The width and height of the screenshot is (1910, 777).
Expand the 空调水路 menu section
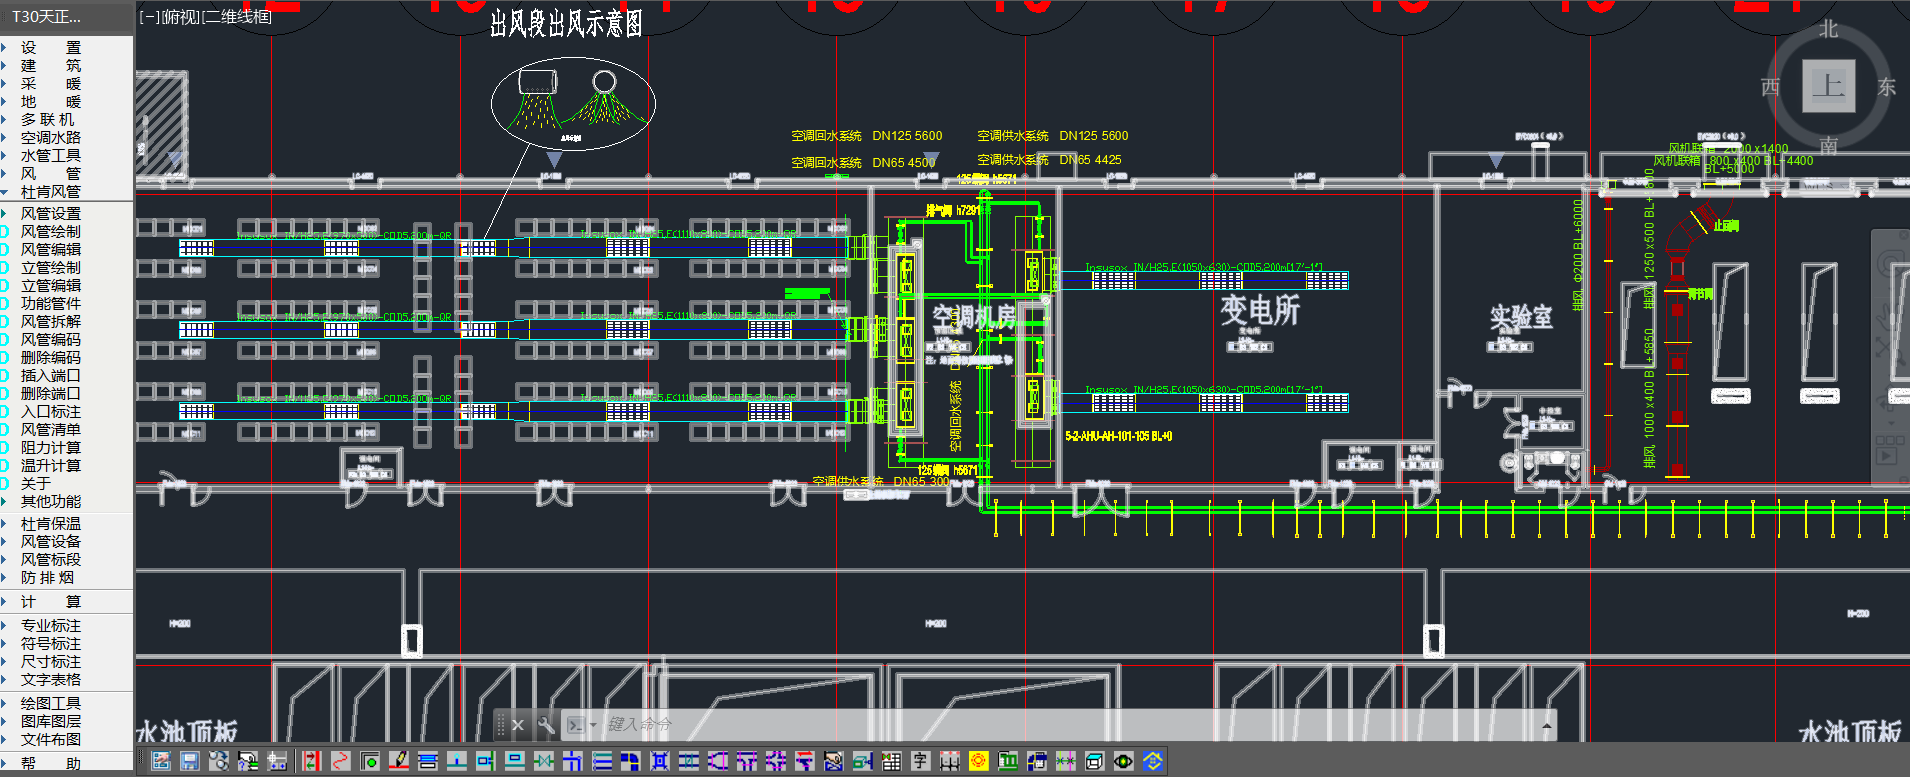(x=50, y=138)
